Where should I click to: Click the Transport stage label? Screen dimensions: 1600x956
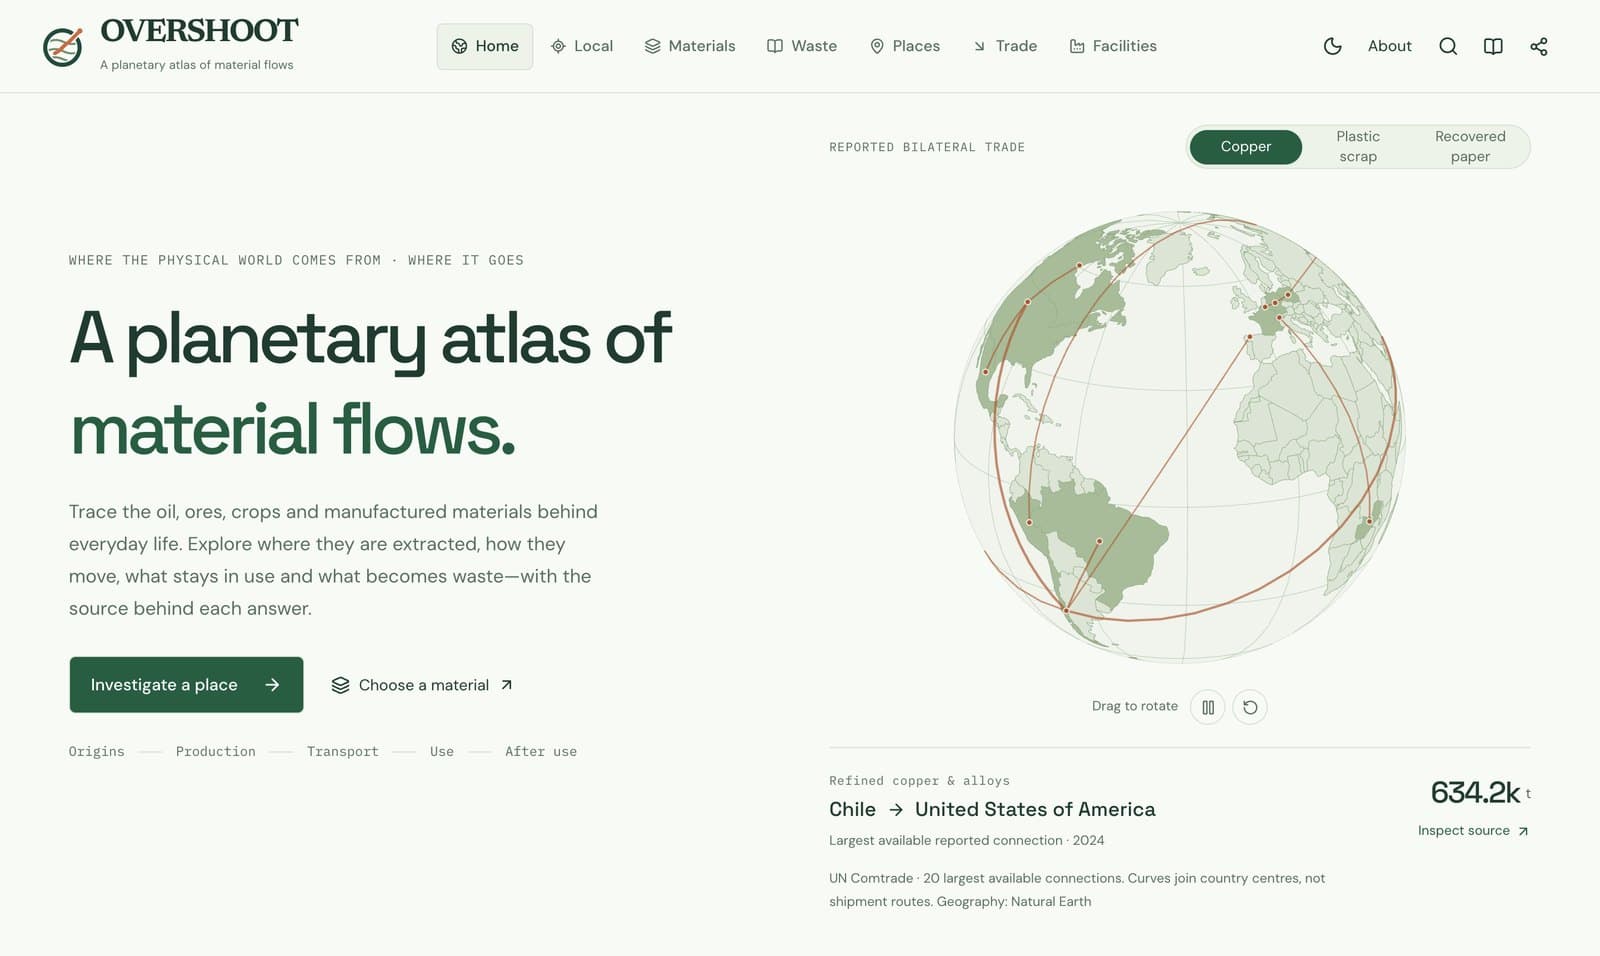click(x=343, y=752)
